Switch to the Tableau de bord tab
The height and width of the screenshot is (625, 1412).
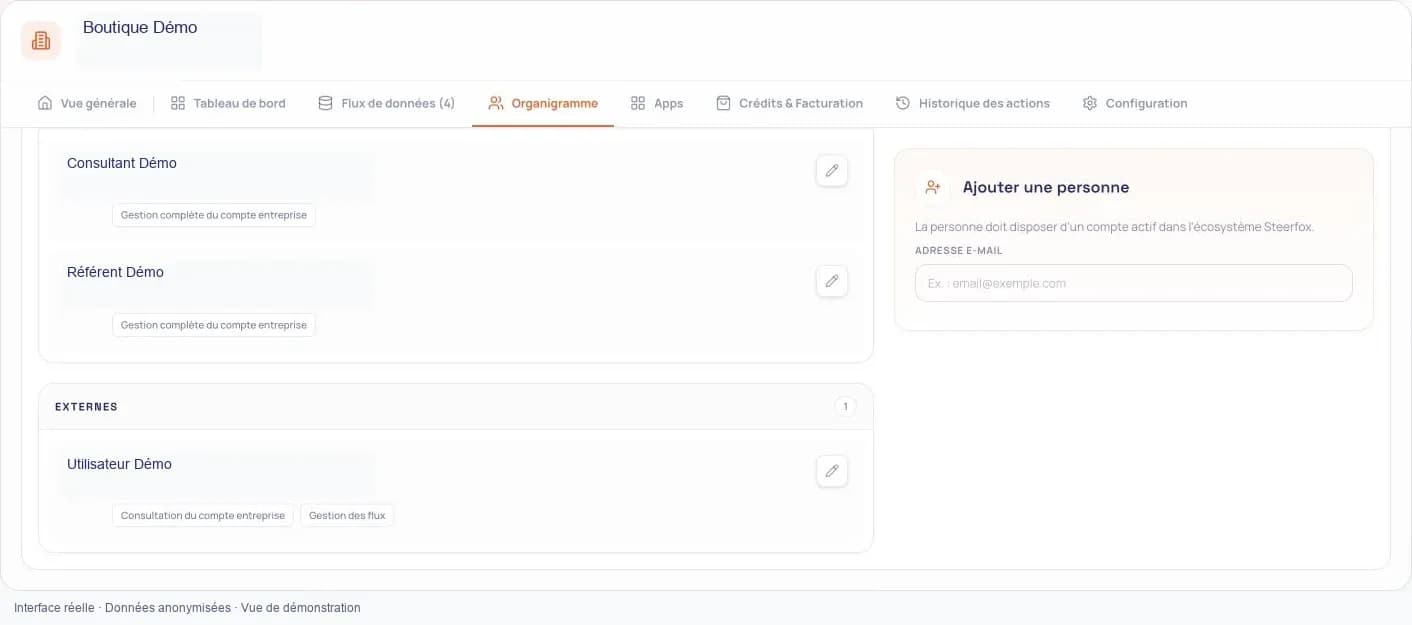[228, 103]
